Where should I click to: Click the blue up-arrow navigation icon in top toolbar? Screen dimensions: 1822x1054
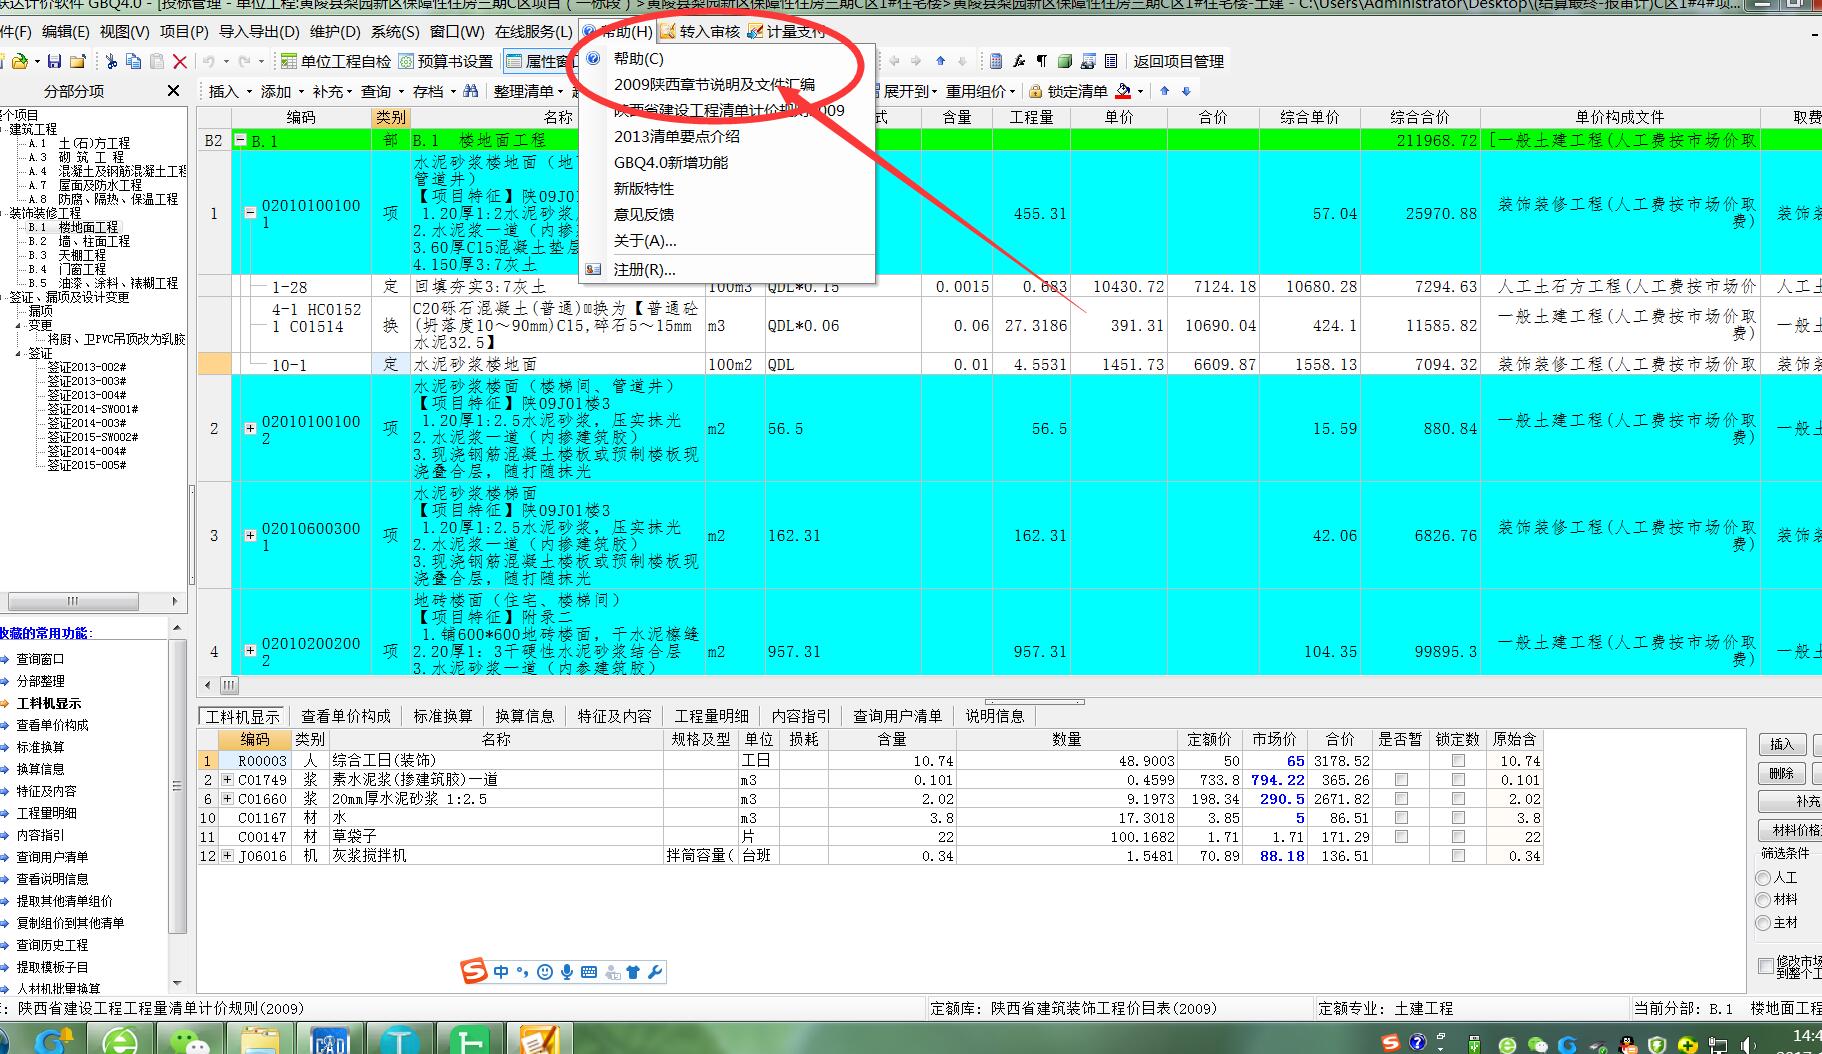[940, 62]
